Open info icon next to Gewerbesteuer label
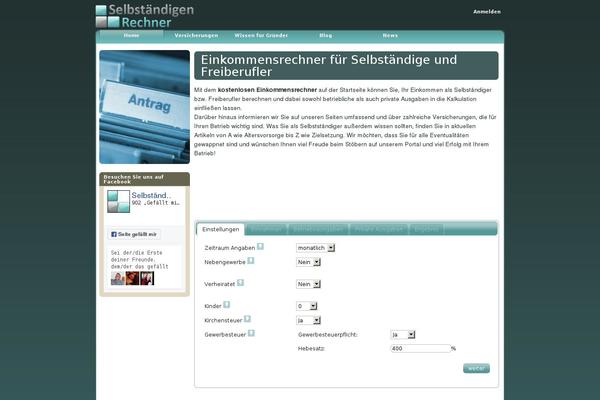The height and width of the screenshot is (400, 600). point(251,333)
